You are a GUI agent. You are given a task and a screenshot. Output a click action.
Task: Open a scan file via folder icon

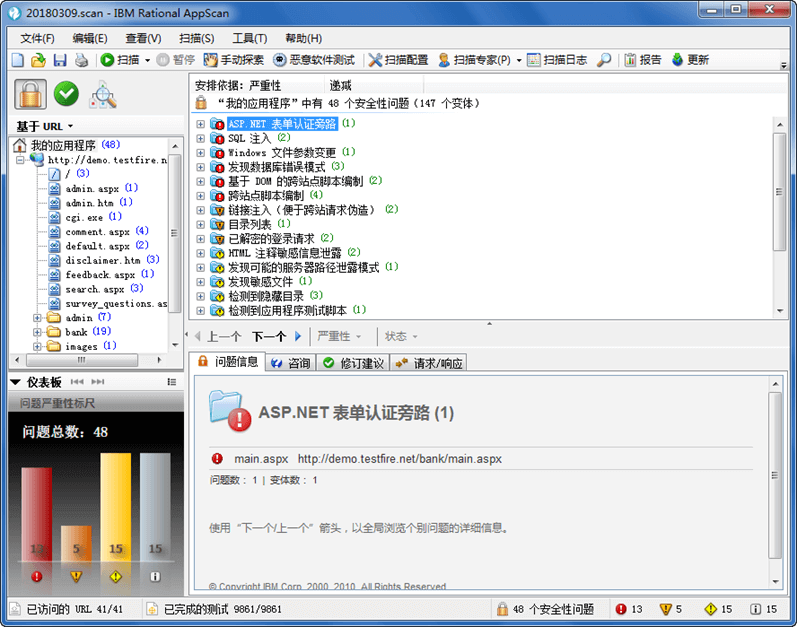(39, 60)
